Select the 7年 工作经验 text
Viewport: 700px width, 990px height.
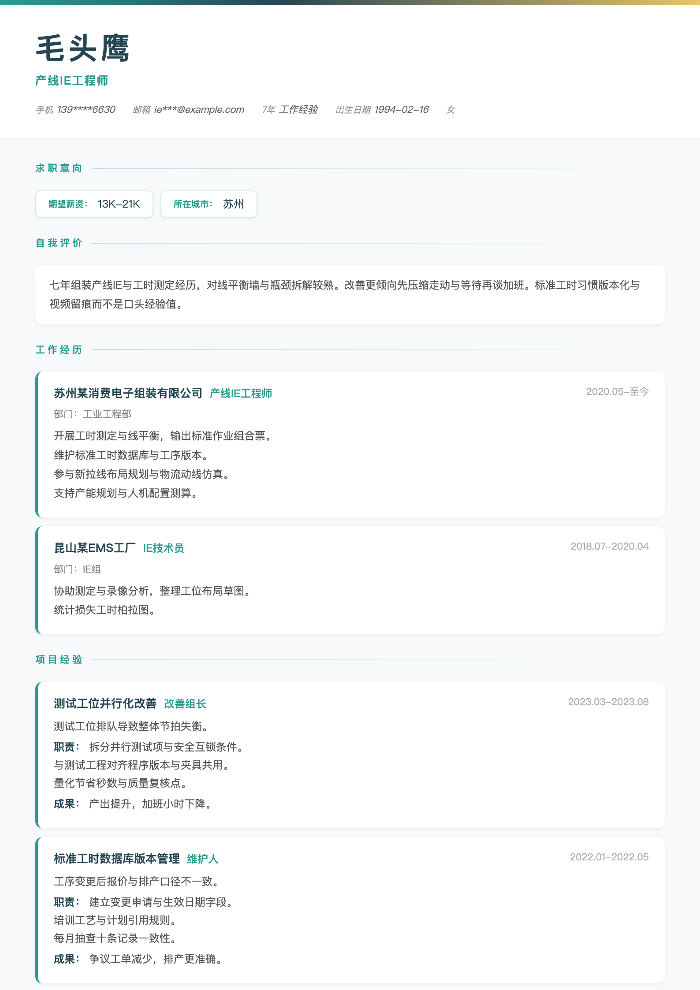pyautogui.click(x=290, y=110)
